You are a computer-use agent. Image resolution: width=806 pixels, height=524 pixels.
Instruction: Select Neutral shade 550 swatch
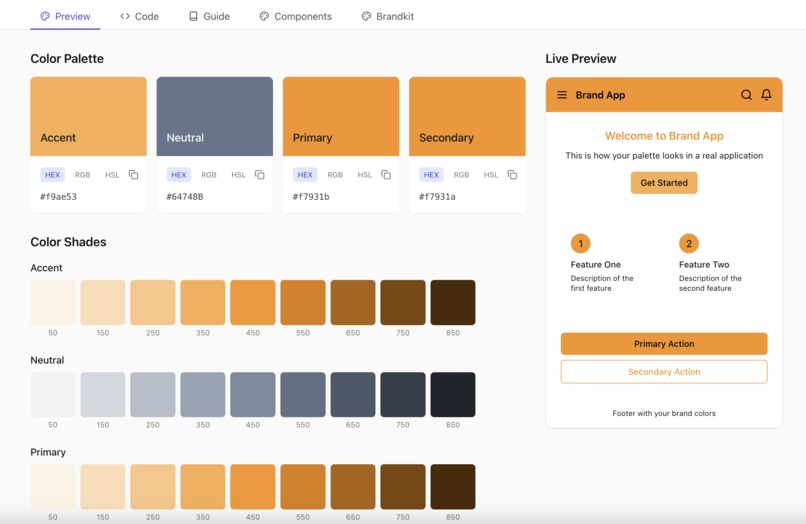pyautogui.click(x=303, y=394)
